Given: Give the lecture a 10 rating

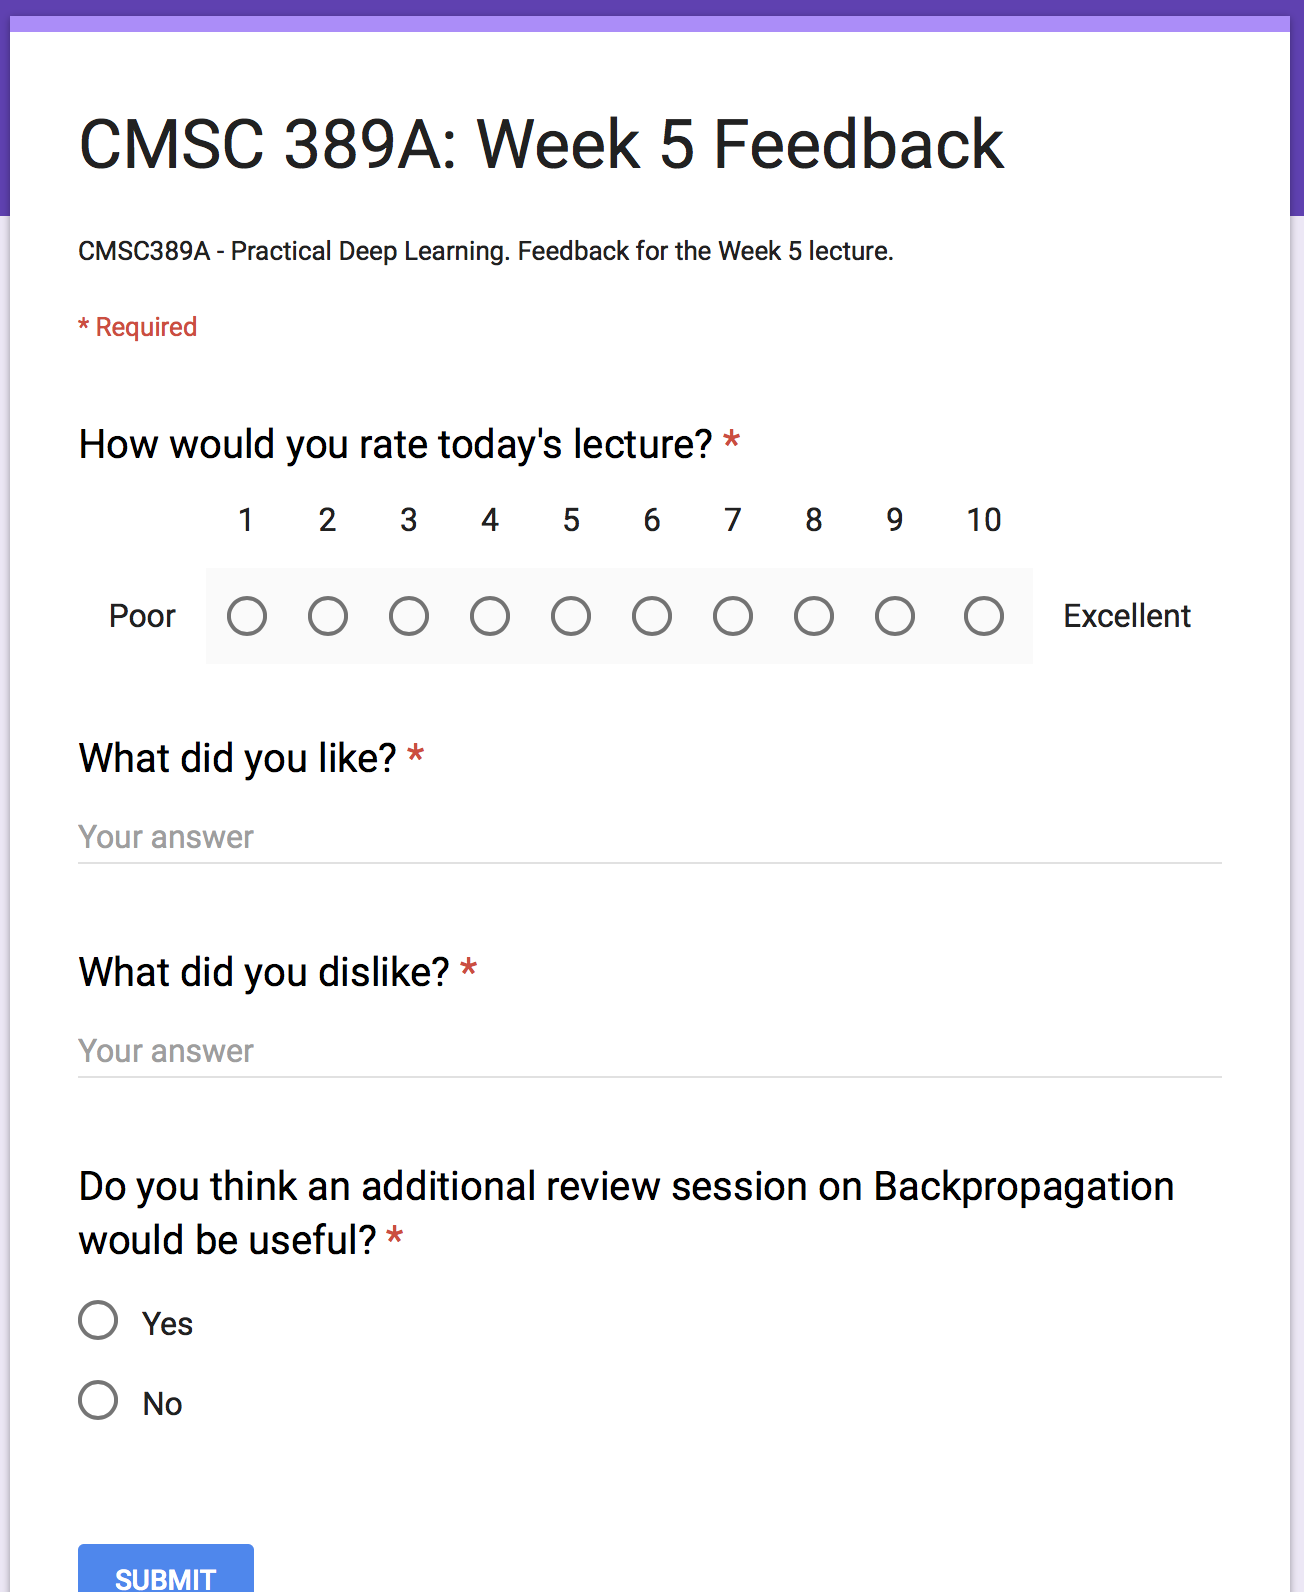Looking at the screenshot, I should click(984, 616).
